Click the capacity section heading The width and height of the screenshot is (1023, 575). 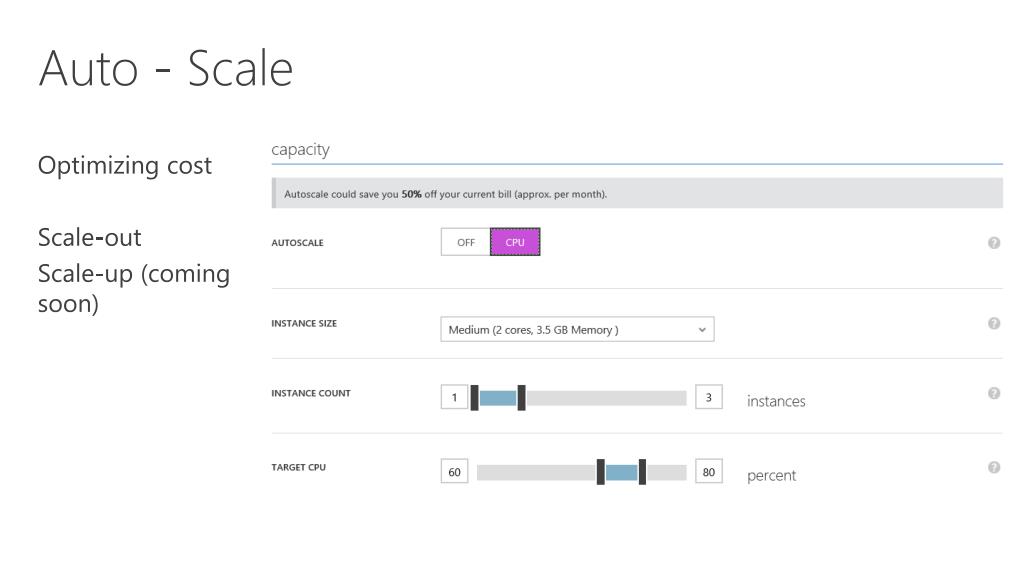300,150
